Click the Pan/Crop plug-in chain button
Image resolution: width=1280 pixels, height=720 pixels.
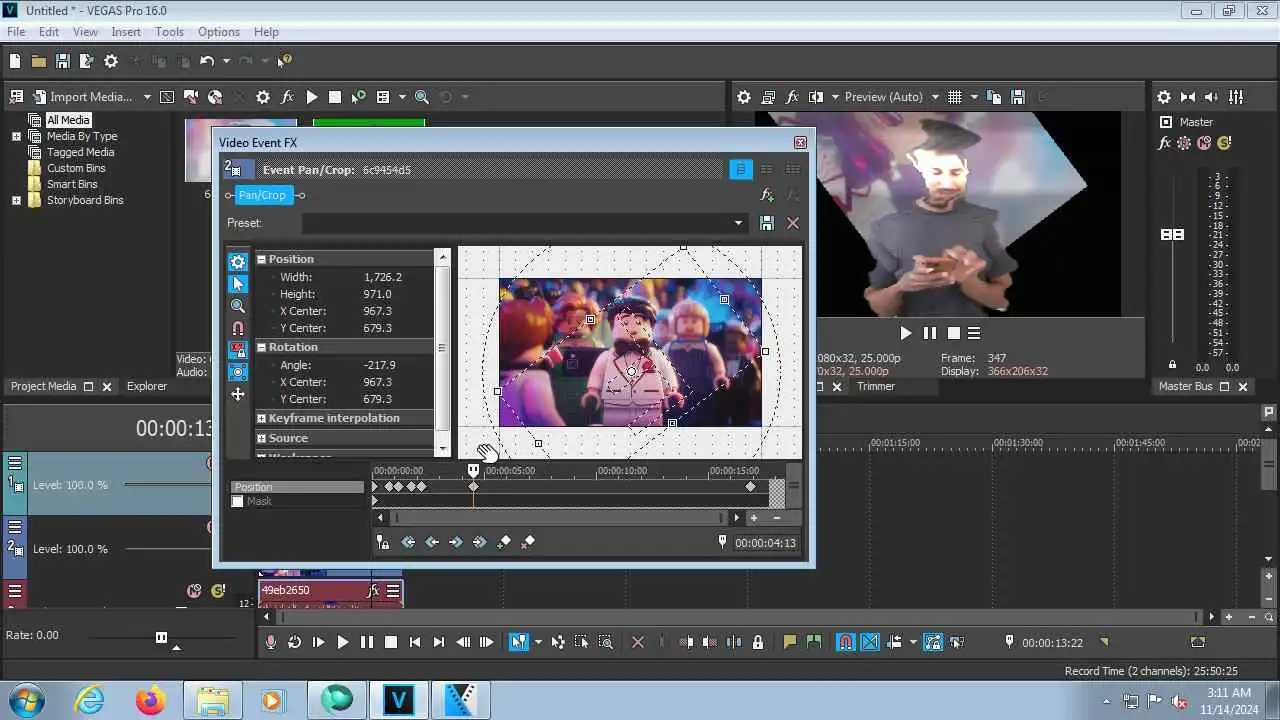262,195
